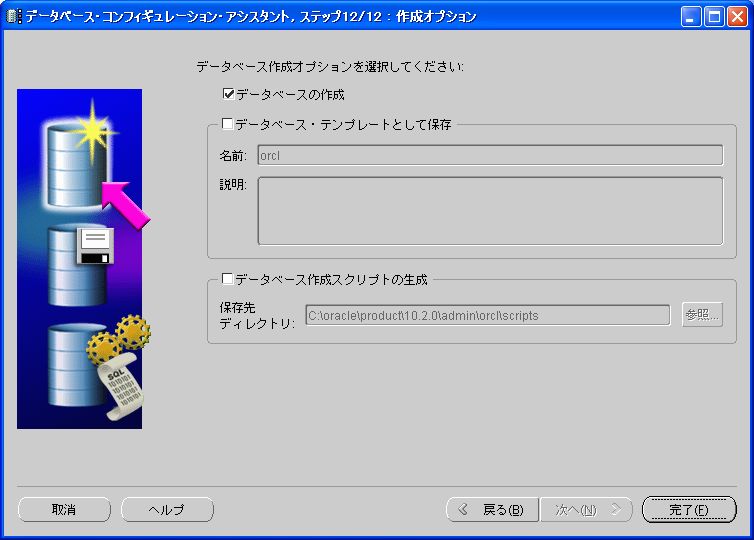
Task: Click the 説明: label
Action: pos(233,185)
